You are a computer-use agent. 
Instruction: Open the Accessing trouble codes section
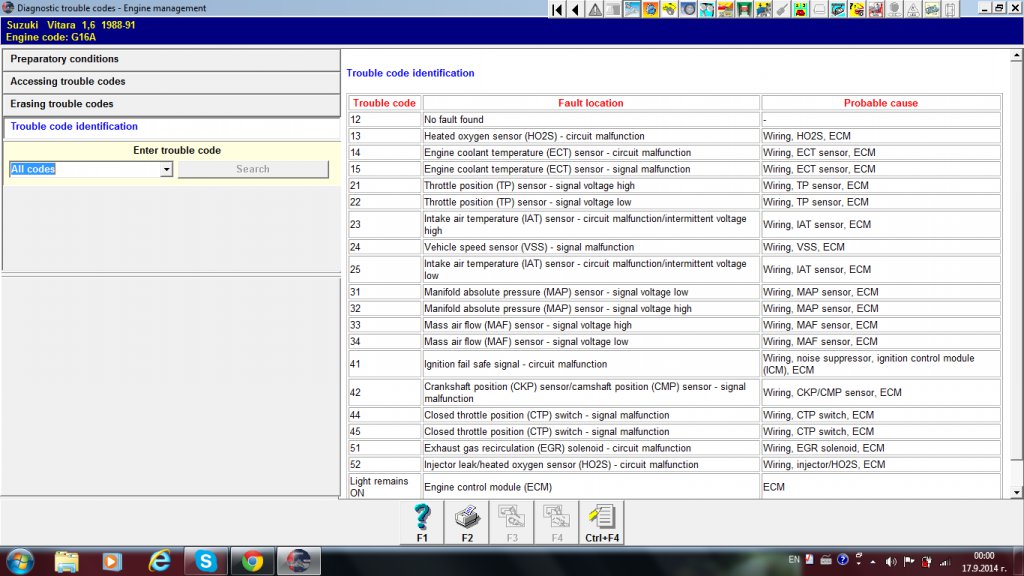point(170,82)
